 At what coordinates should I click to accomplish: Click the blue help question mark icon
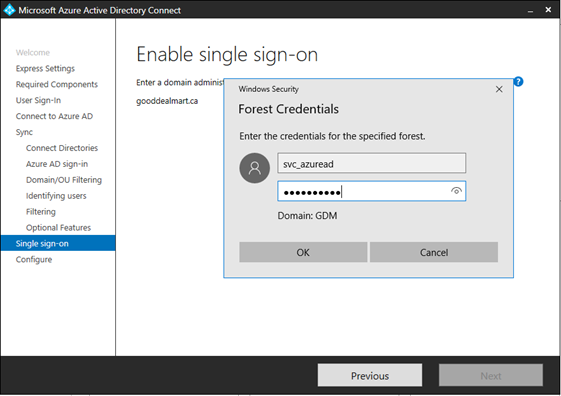[518, 82]
